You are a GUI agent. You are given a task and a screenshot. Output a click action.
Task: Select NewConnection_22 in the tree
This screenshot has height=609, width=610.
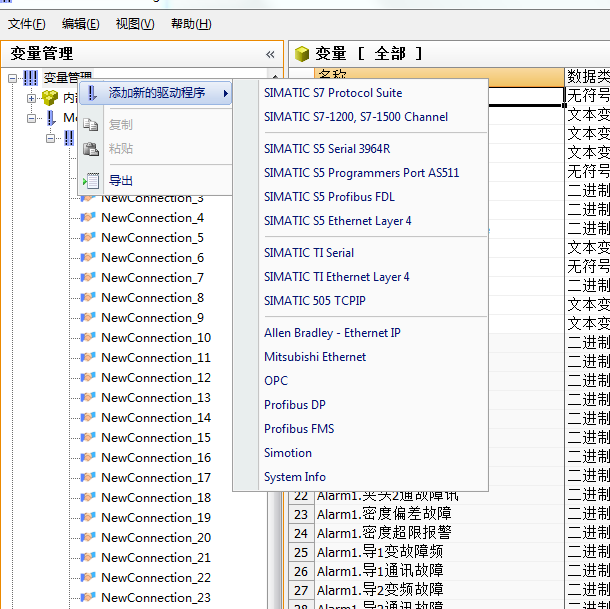point(156,578)
